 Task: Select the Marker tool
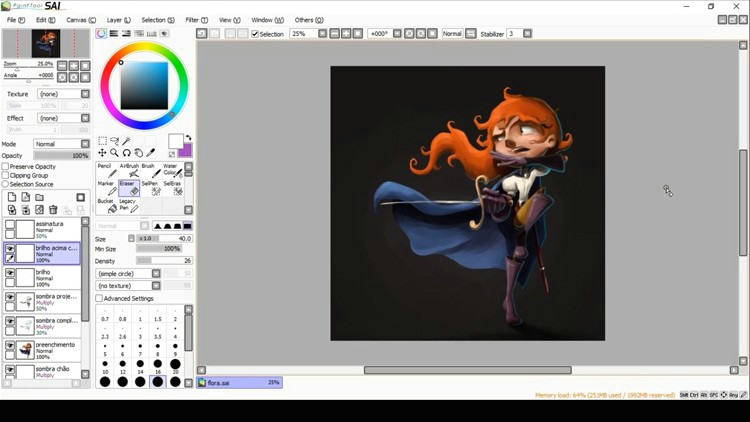pos(107,188)
